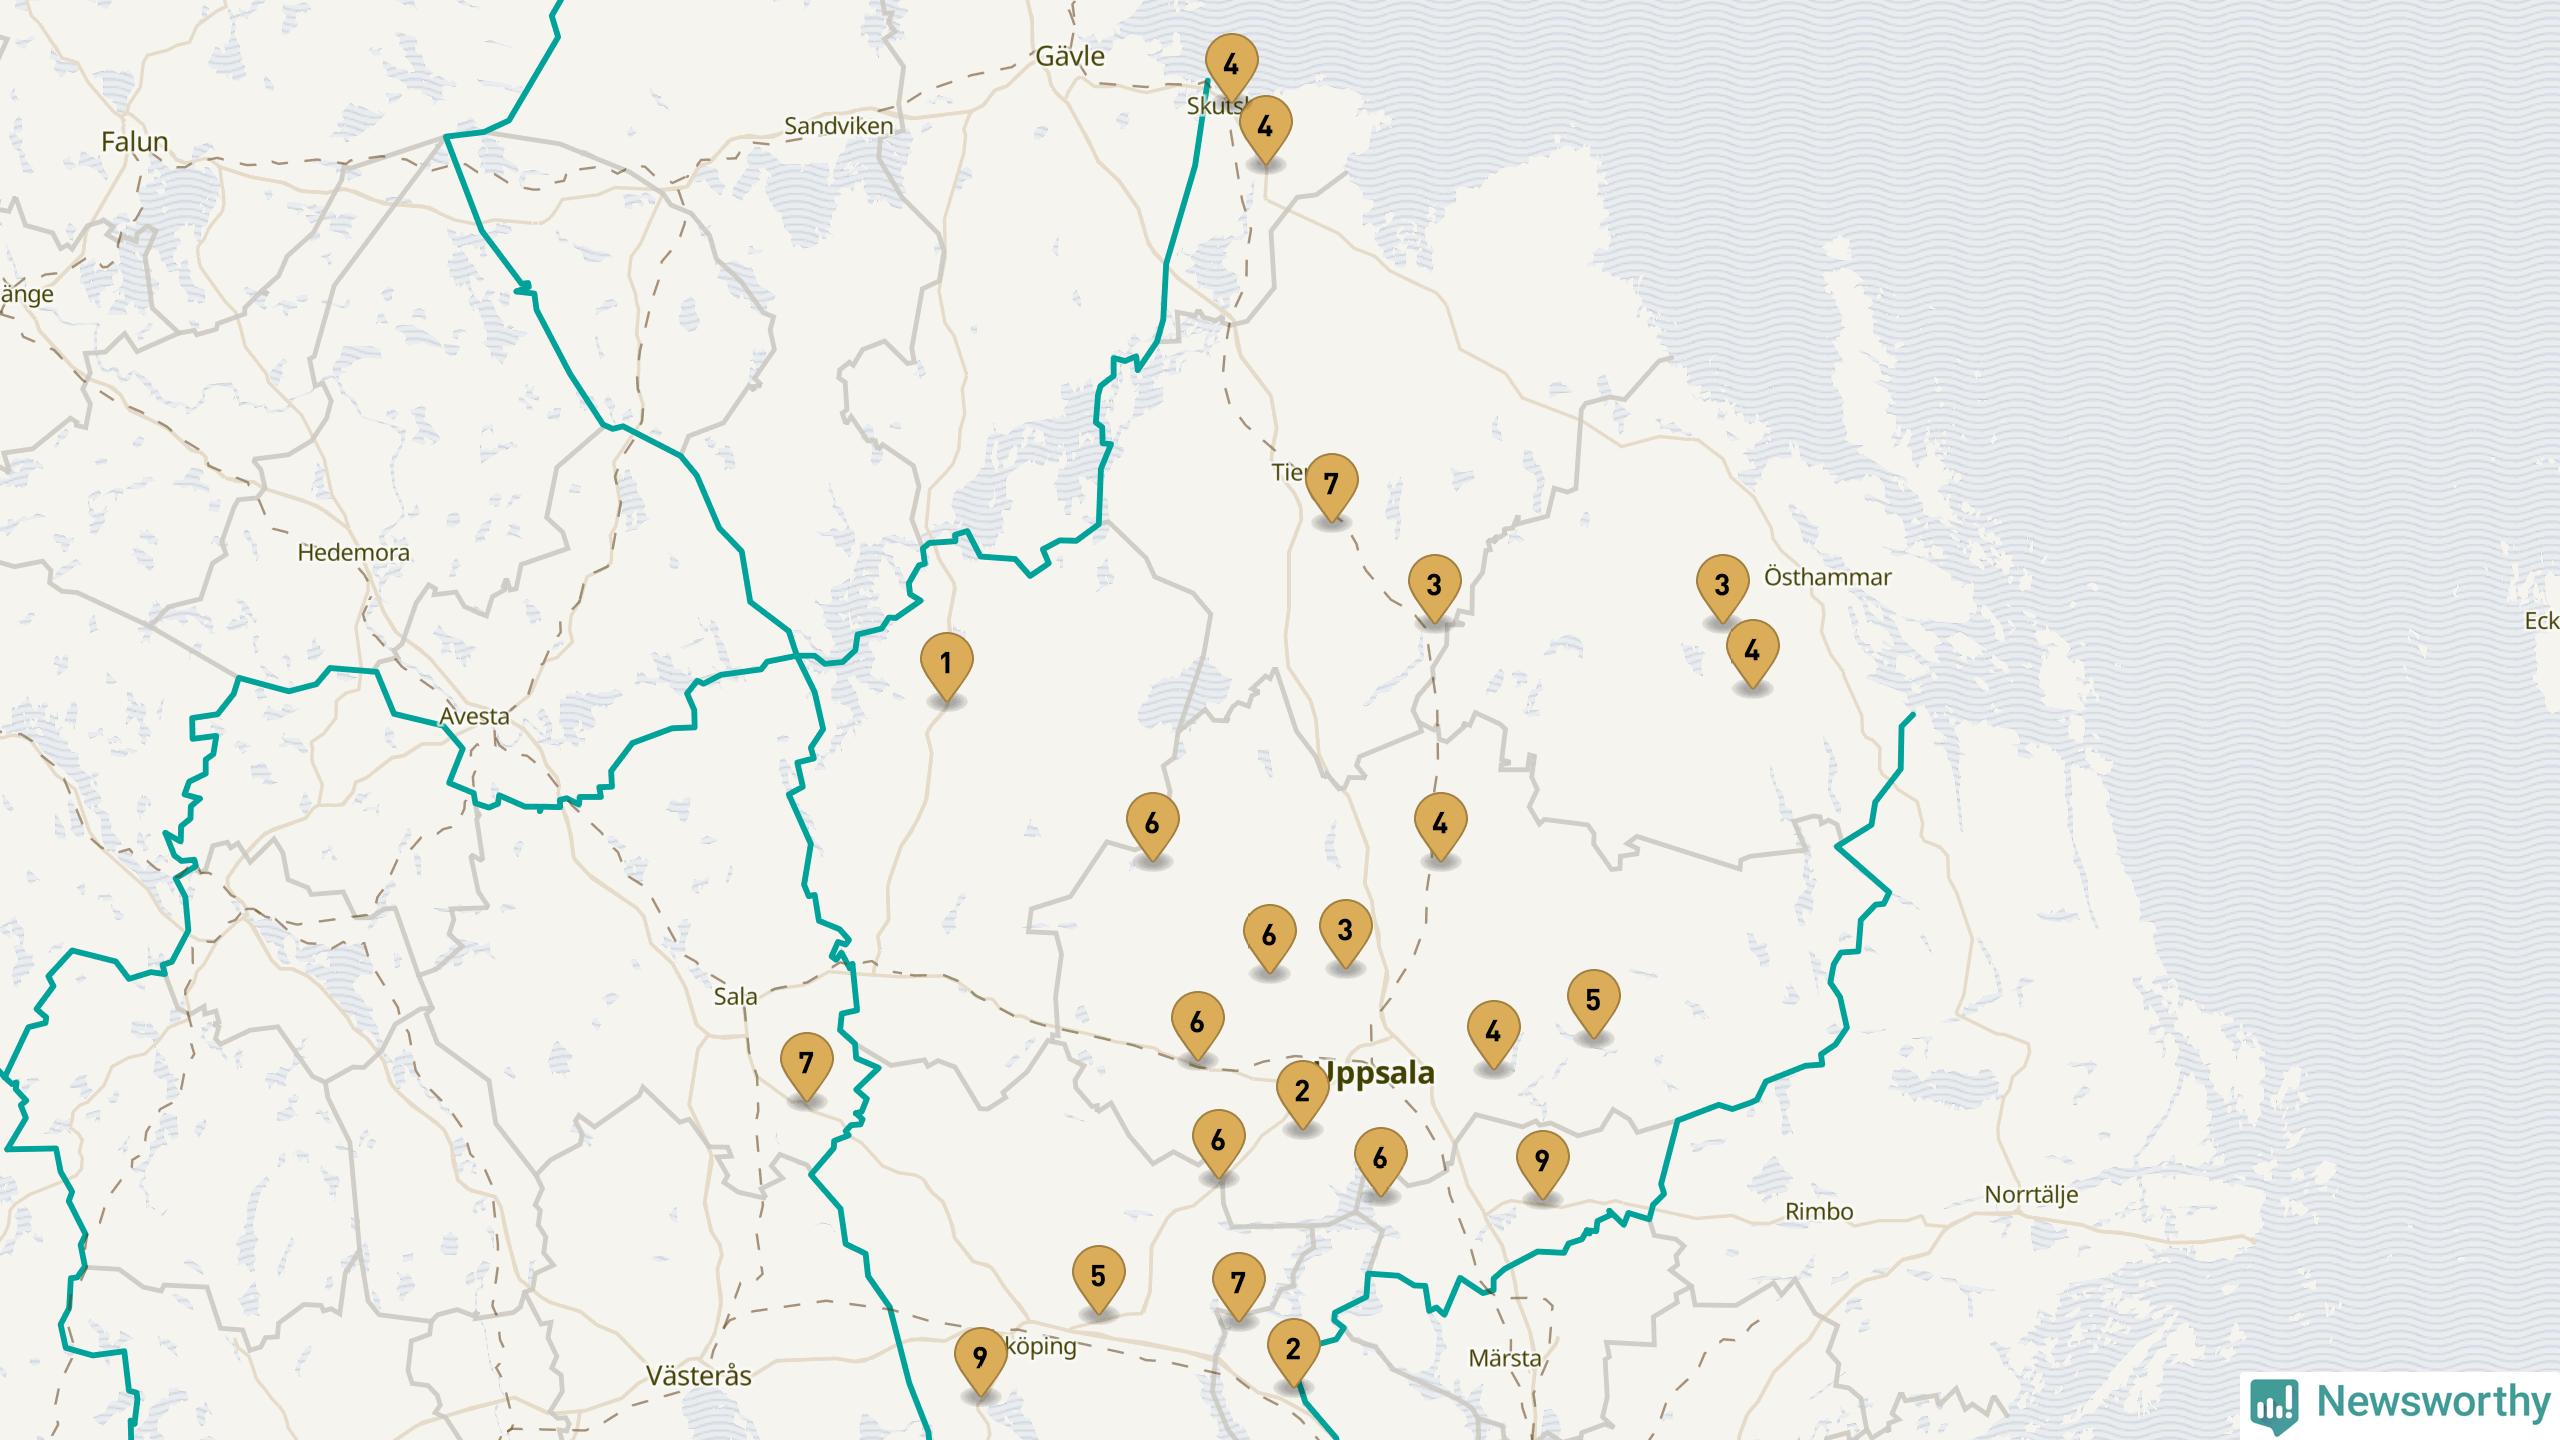Select marker 4 above the Skutskär label
This screenshot has width=2560, height=1440.
click(x=1231, y=67)
